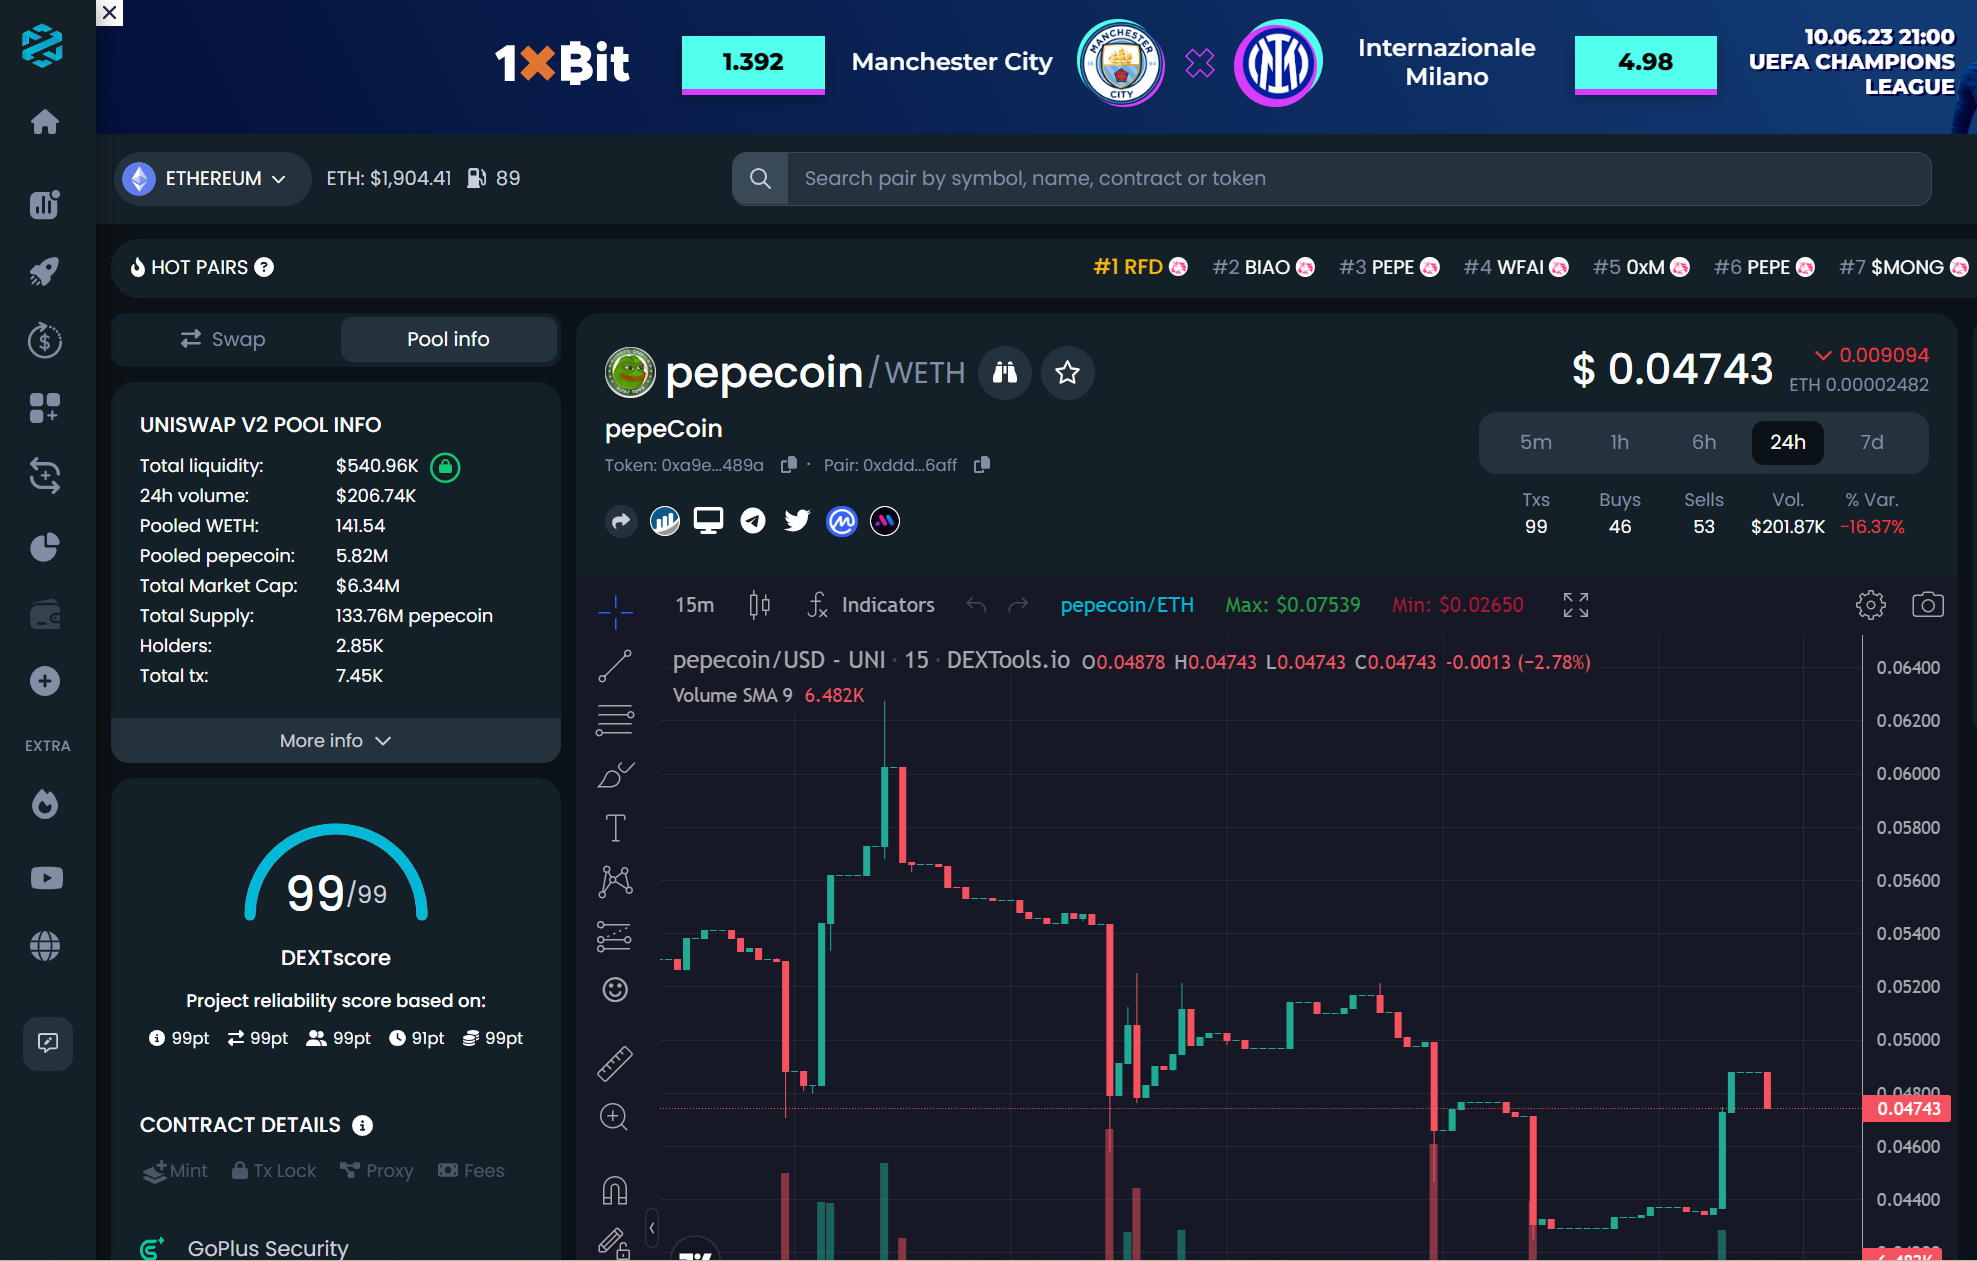Open the rocket icon in sidebar
The image size is (1977, 1261).
(45, 271)
